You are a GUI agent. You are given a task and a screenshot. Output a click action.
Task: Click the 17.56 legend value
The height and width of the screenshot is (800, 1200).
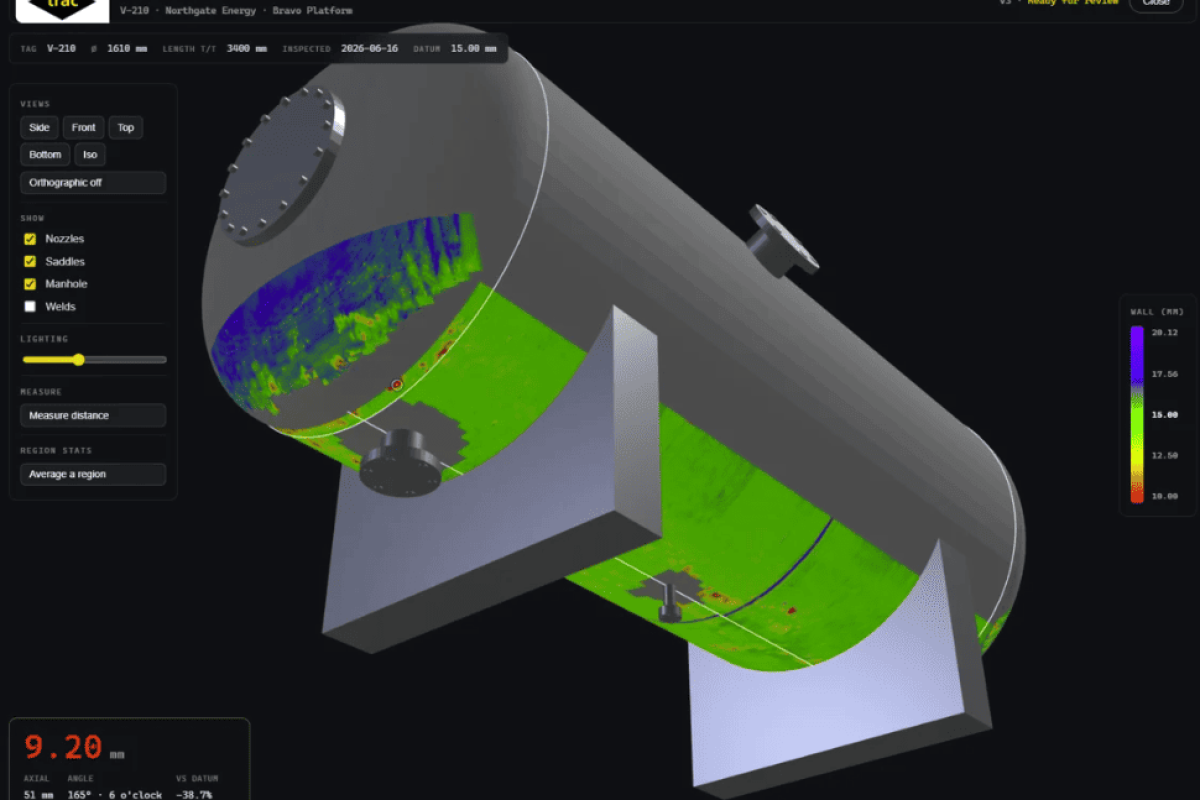point(1165,373)
